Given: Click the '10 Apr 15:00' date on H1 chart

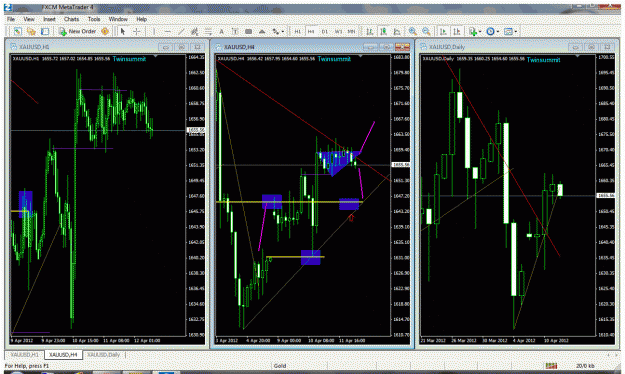Looking at the screenshot, I should (85, 341).
